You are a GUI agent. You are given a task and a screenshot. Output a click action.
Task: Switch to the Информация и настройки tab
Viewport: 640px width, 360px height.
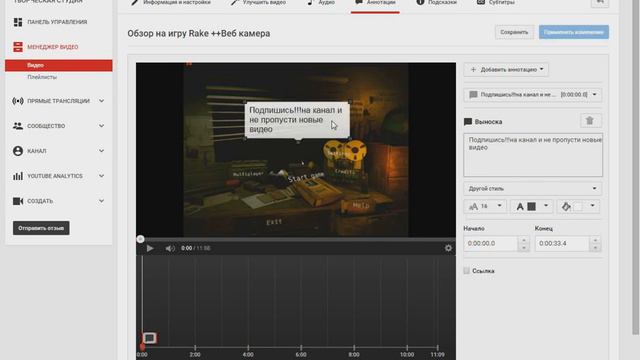(171, 3)
